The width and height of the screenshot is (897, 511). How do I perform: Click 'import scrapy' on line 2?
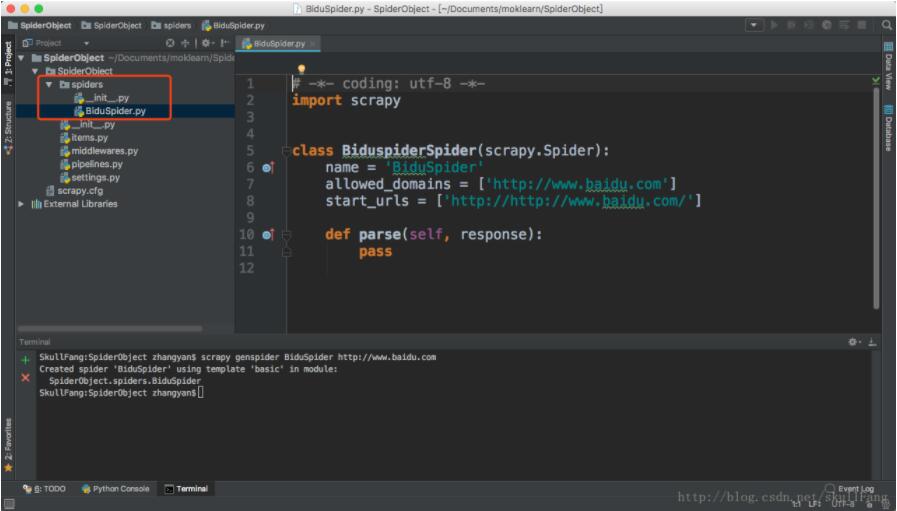tap(346, 100)
